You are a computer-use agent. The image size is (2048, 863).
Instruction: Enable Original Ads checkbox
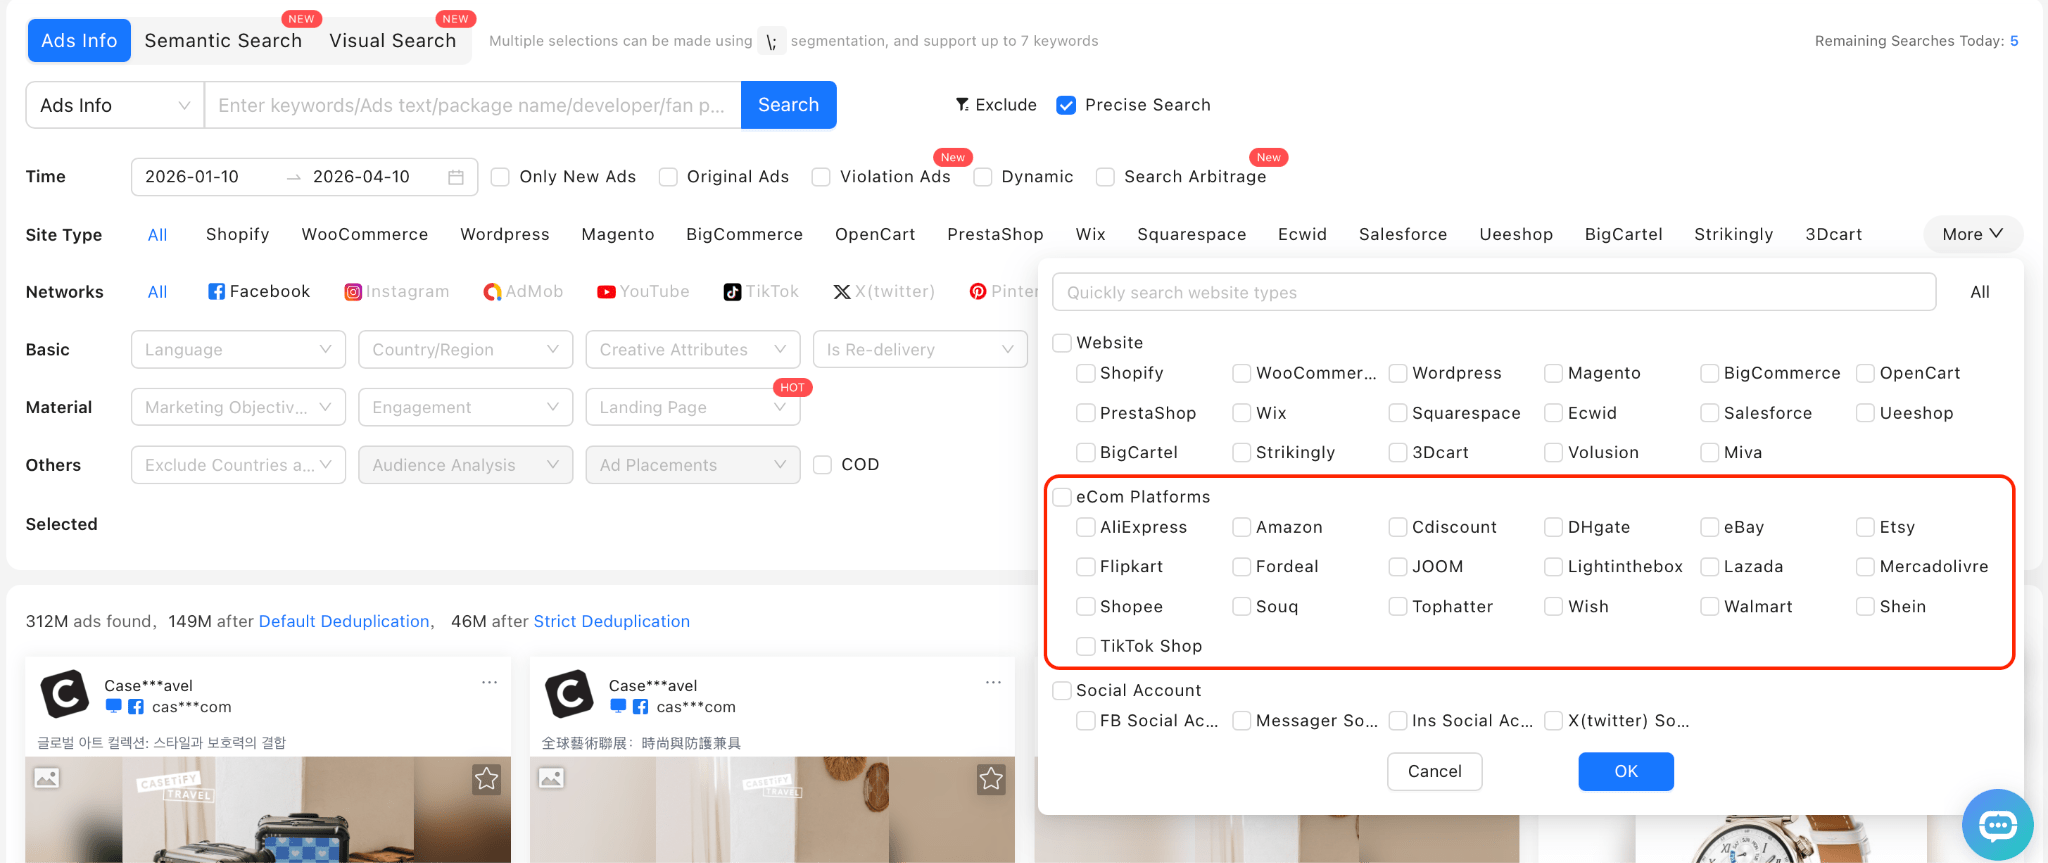tap(668, 177)
